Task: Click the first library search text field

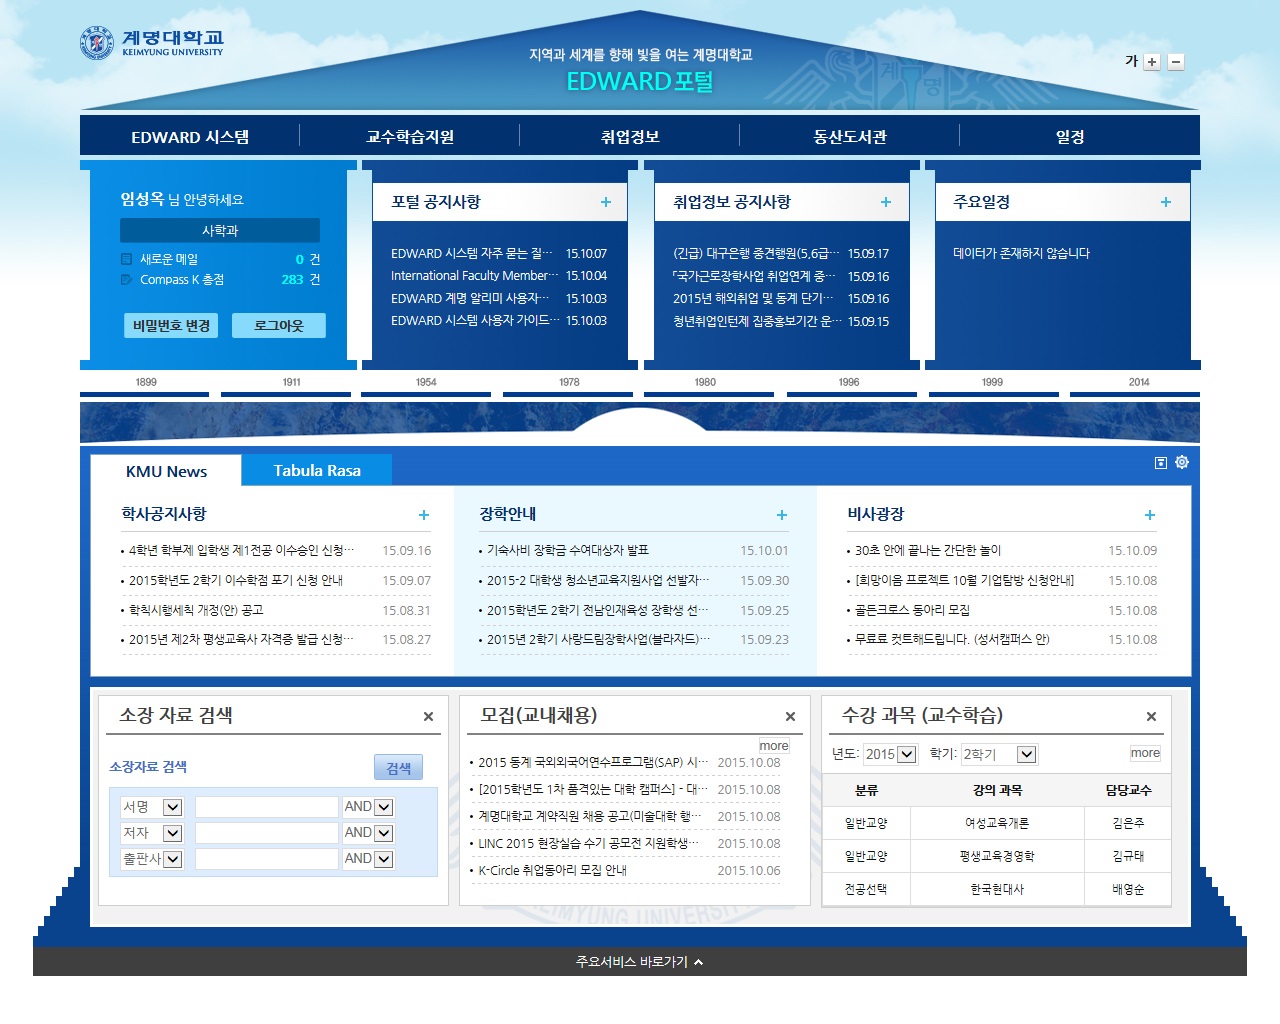Action: click(266, 807)
